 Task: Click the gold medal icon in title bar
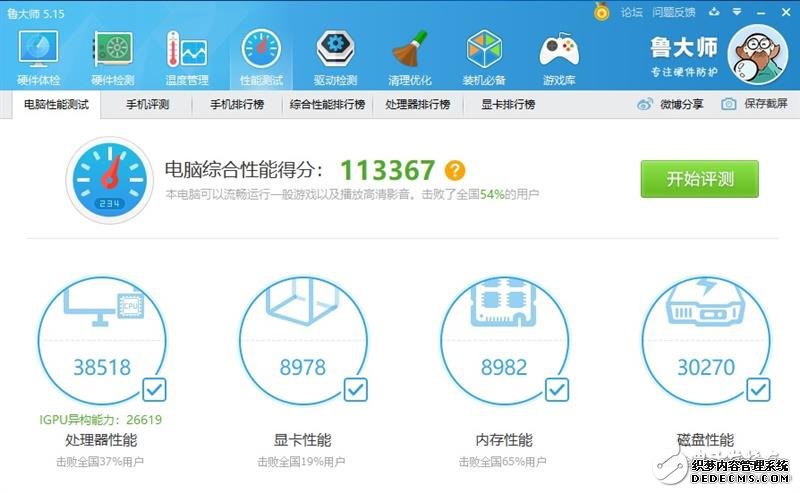tap(602, 11)
